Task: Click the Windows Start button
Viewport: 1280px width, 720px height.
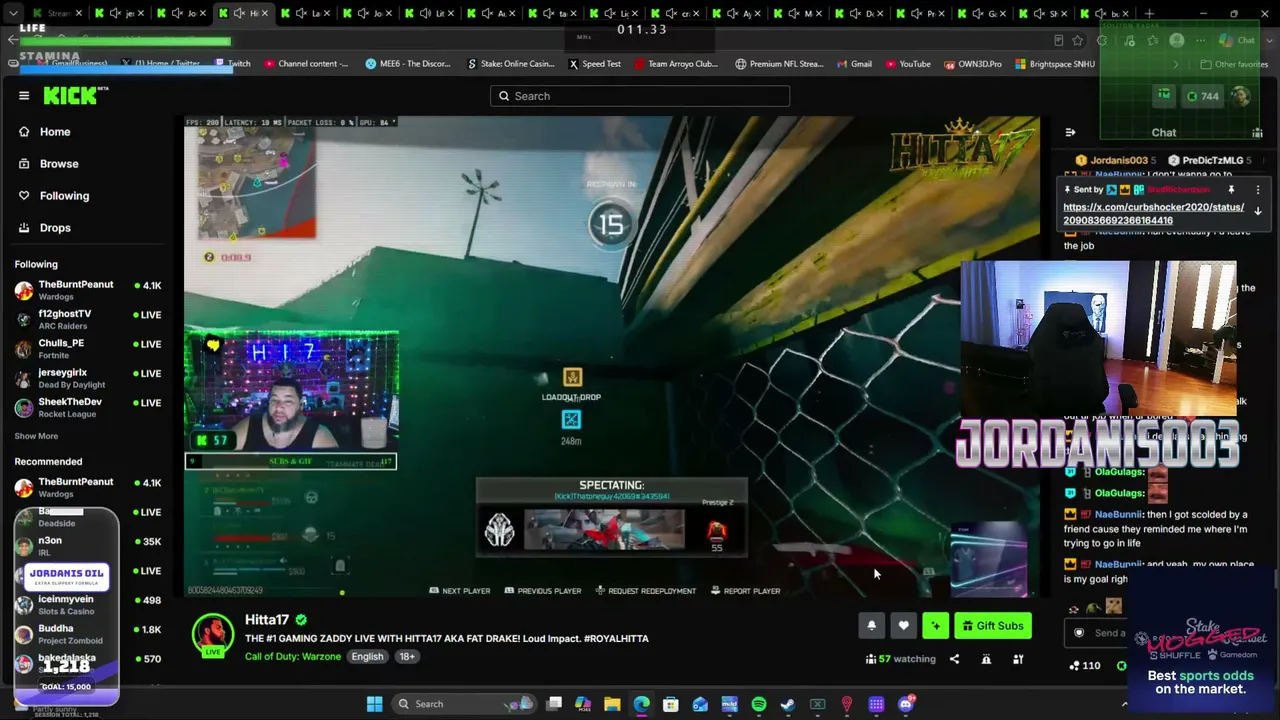Action: click(x=374, y=704)
